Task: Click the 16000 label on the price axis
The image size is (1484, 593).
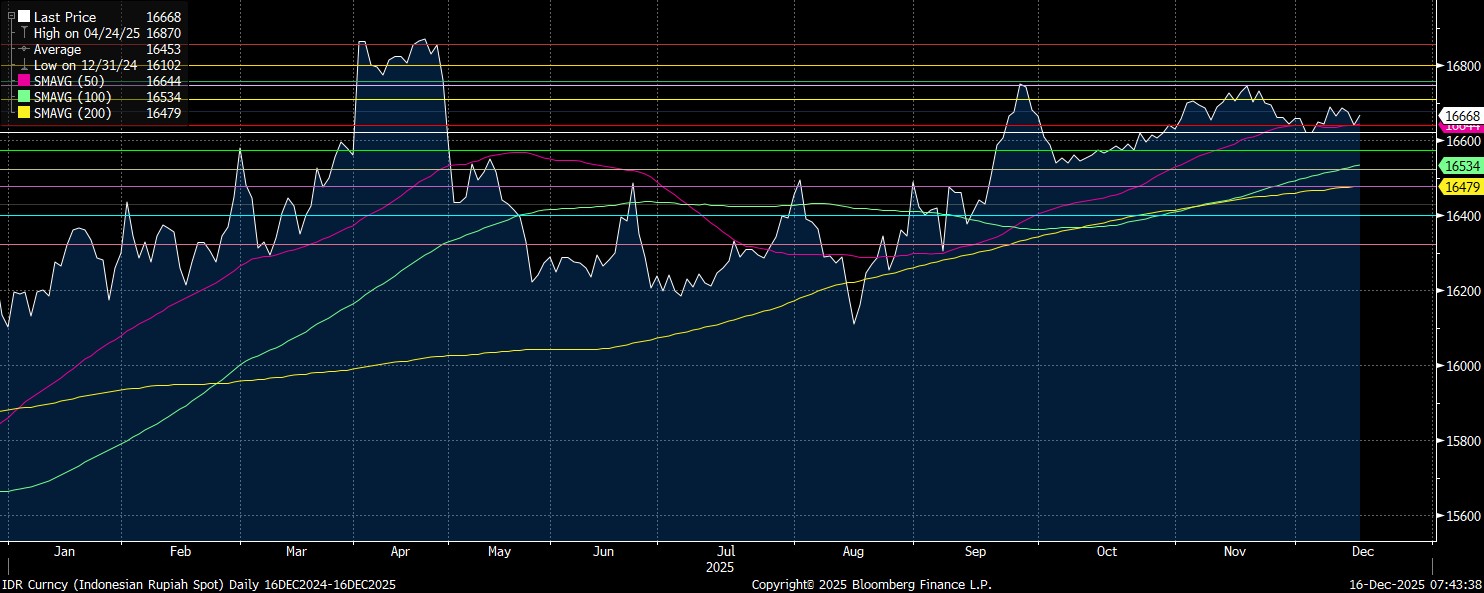Action: click(x=1460, y=366)
